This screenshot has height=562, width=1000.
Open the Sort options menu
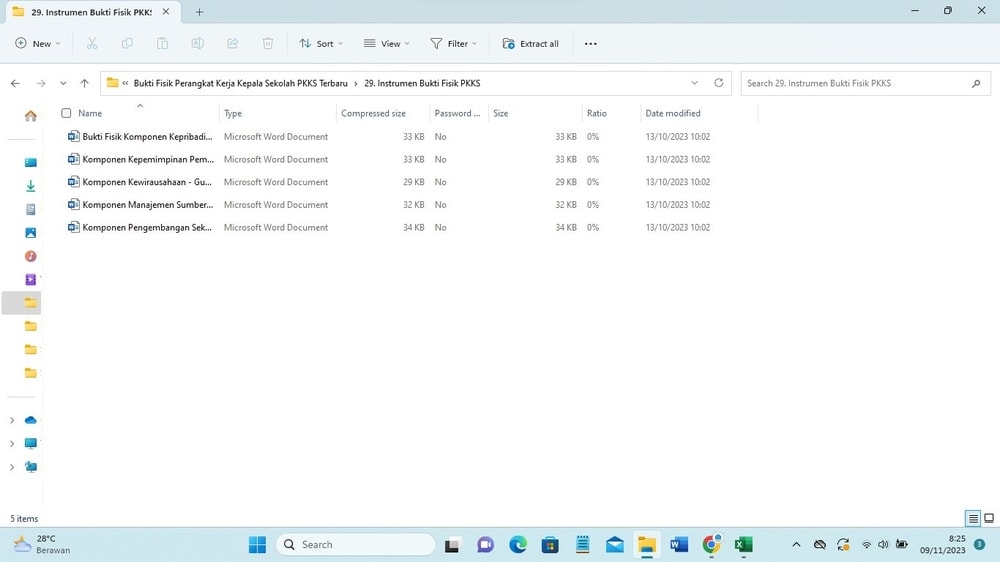321,44
